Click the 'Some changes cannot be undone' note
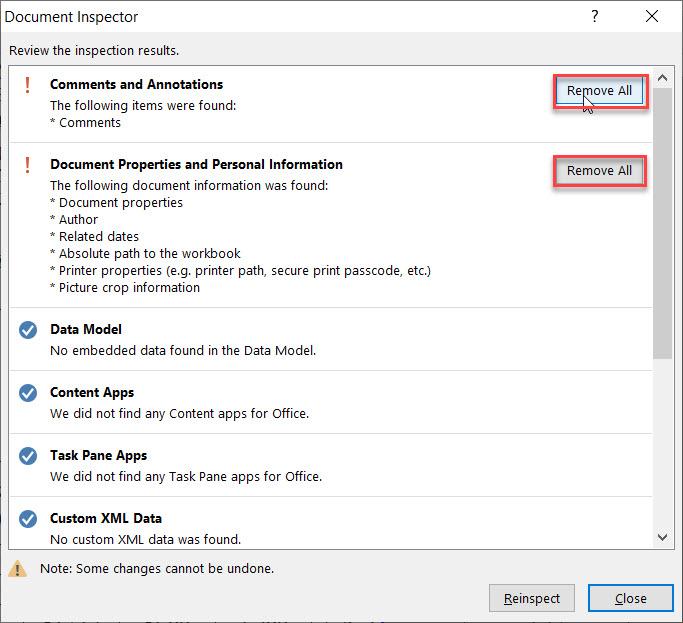 156,569
